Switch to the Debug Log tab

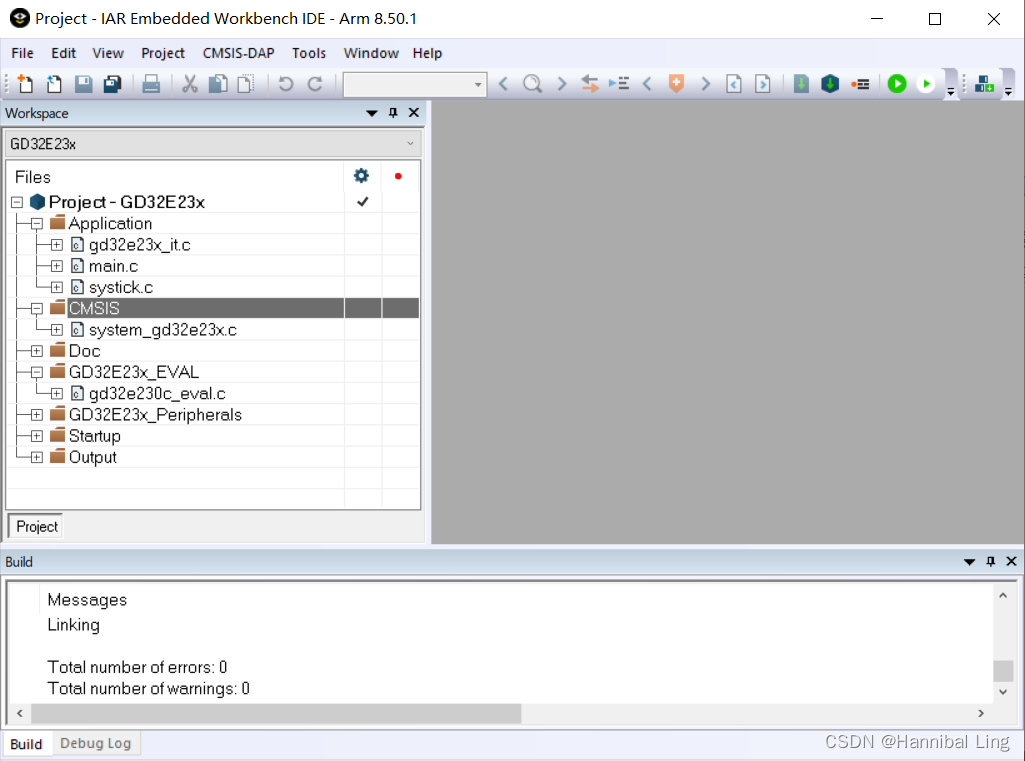[95, 743]
